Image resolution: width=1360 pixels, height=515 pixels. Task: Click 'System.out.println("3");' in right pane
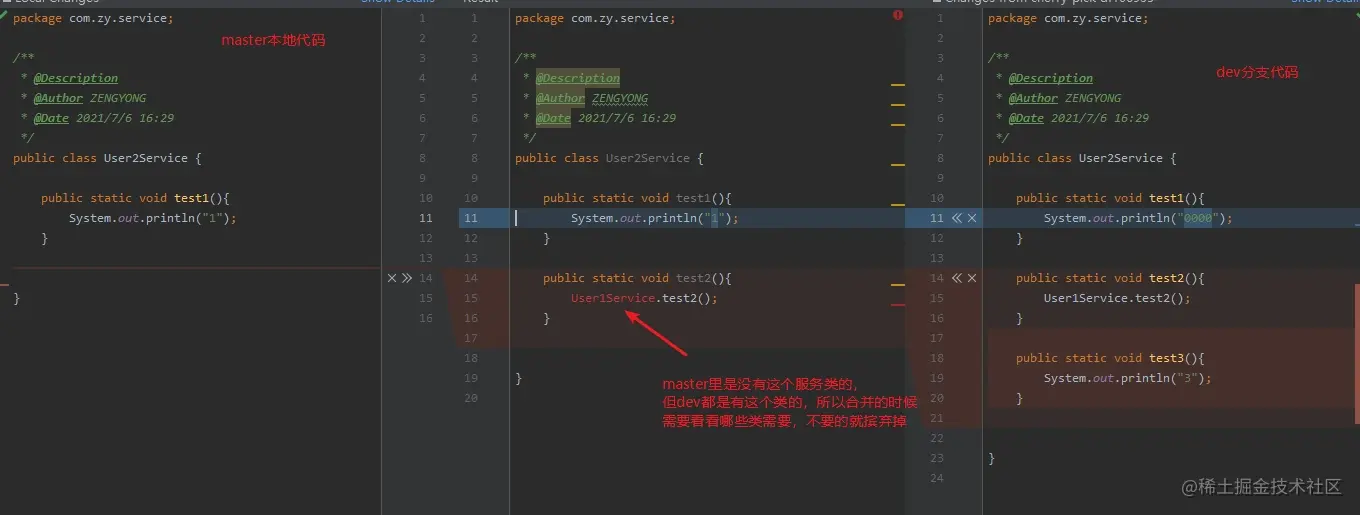tap(1127, 378)
